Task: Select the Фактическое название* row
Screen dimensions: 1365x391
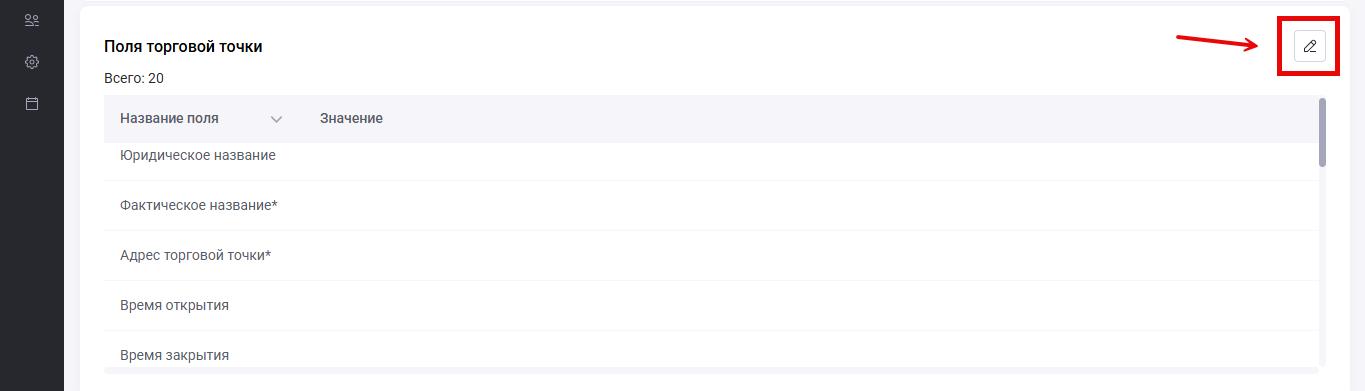Action: pos(708,206)
